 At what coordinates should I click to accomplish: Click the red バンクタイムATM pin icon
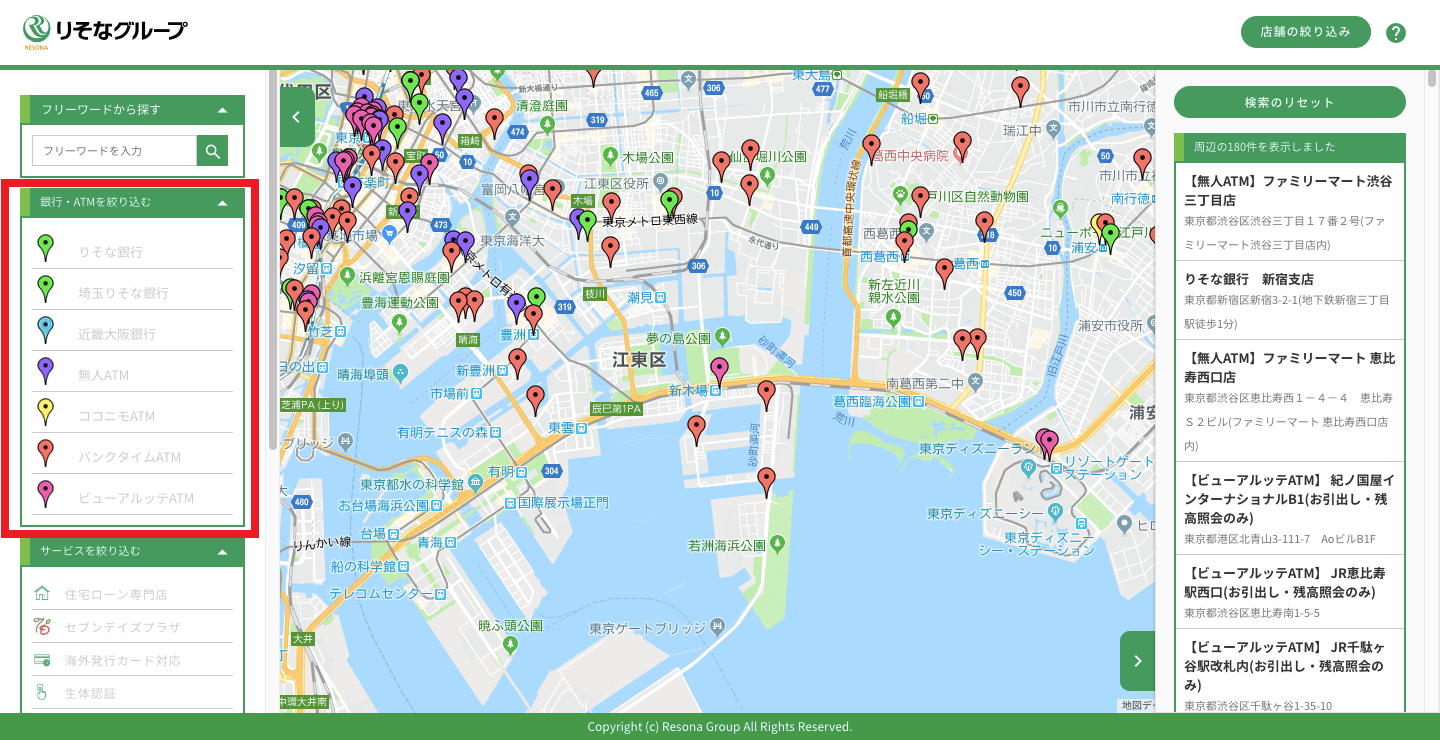pyautogui.click(x=45, y=452)
